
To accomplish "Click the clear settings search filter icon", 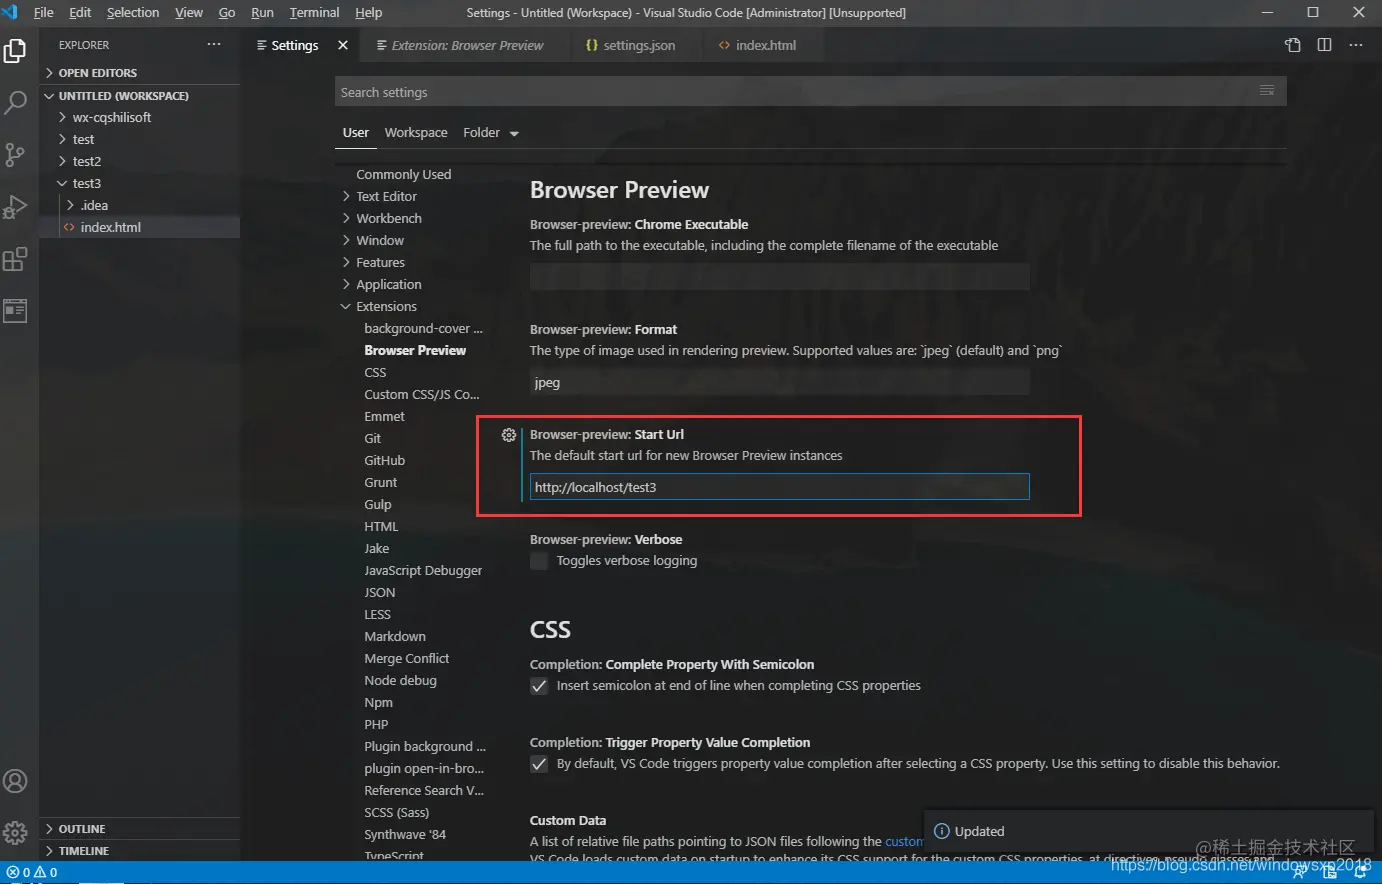I will 1267,91.
